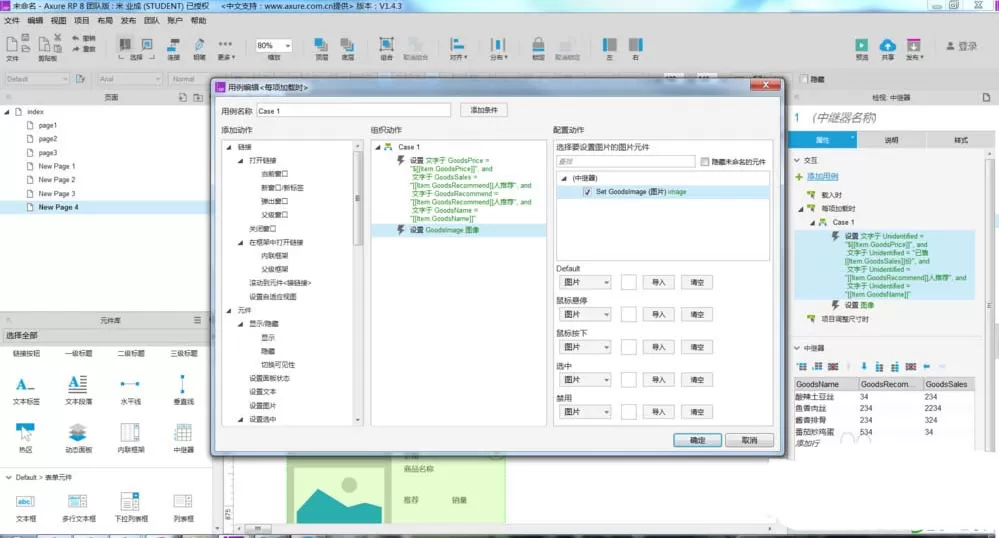Click the cloud share icon
Image resolution: width=999 pixels, height=538 pixels.
tap(888, 45)
